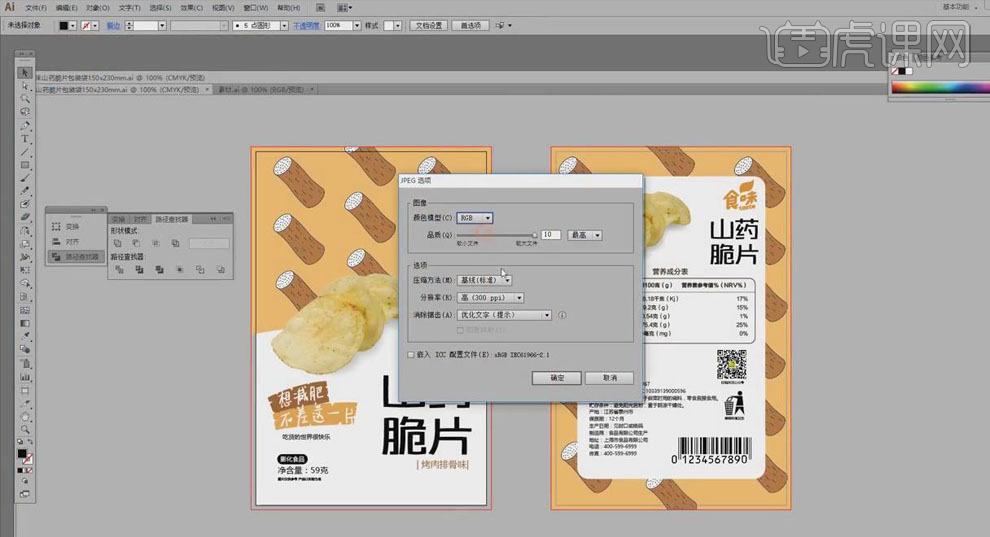Change the screen mode at toolbar bottom

25,494
